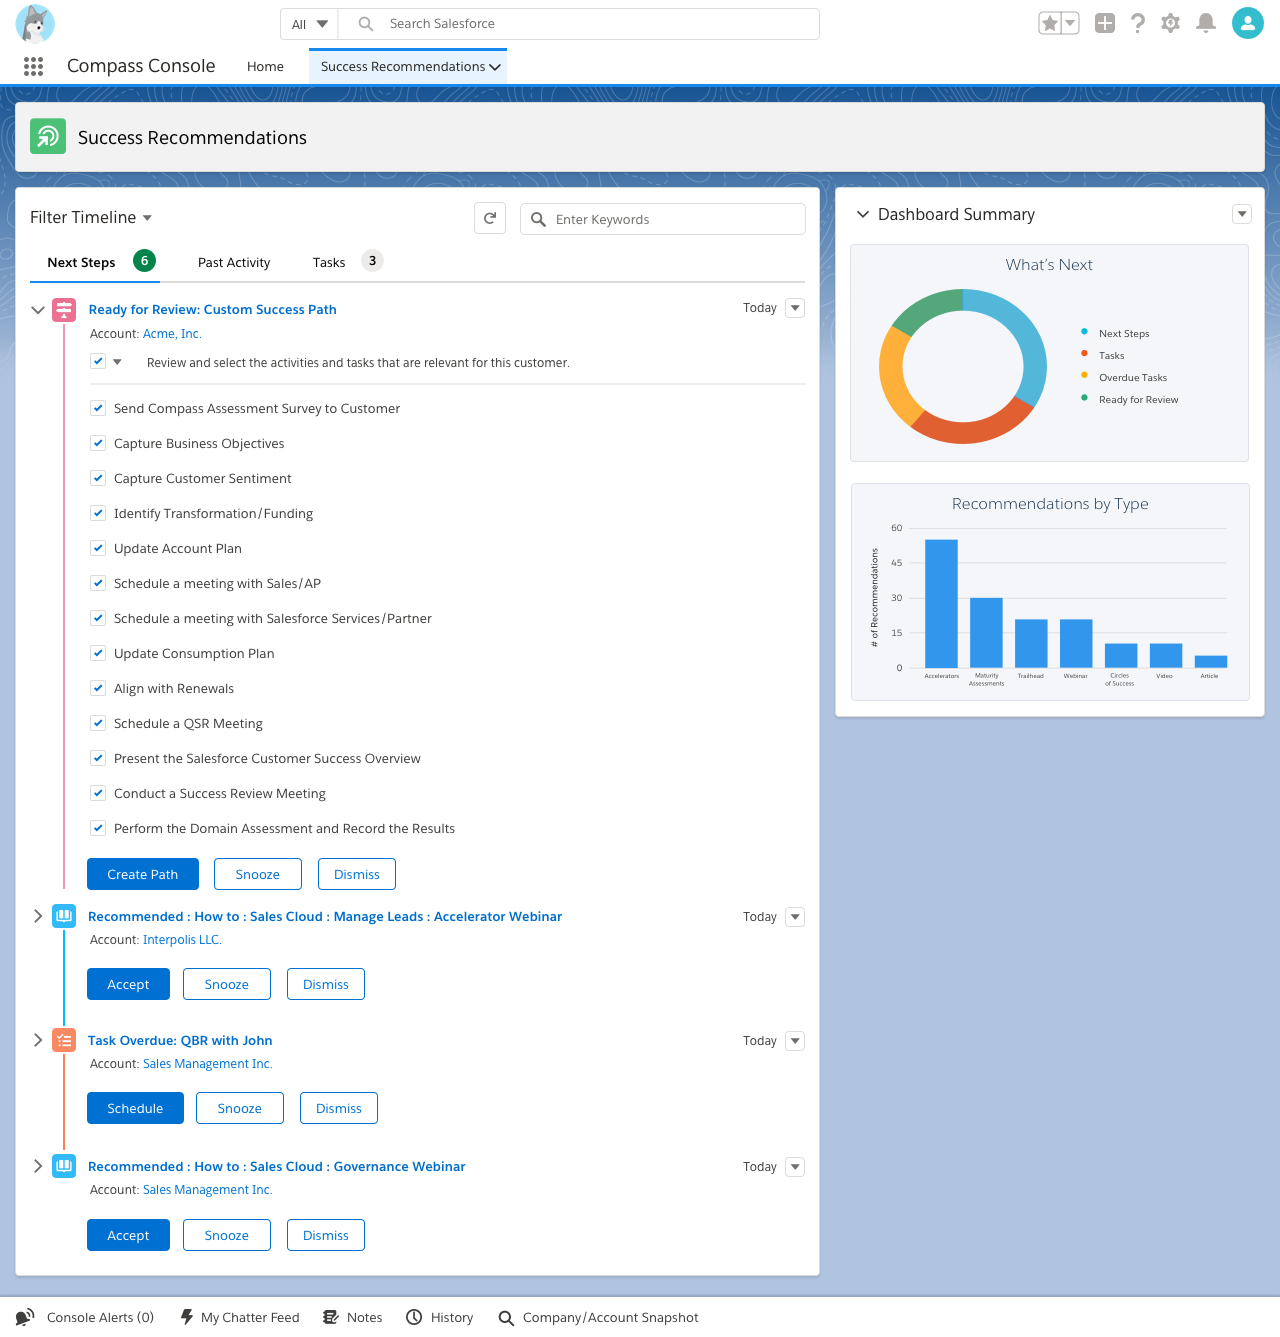Collapse the Dashboard Summary section

point(863,214)
